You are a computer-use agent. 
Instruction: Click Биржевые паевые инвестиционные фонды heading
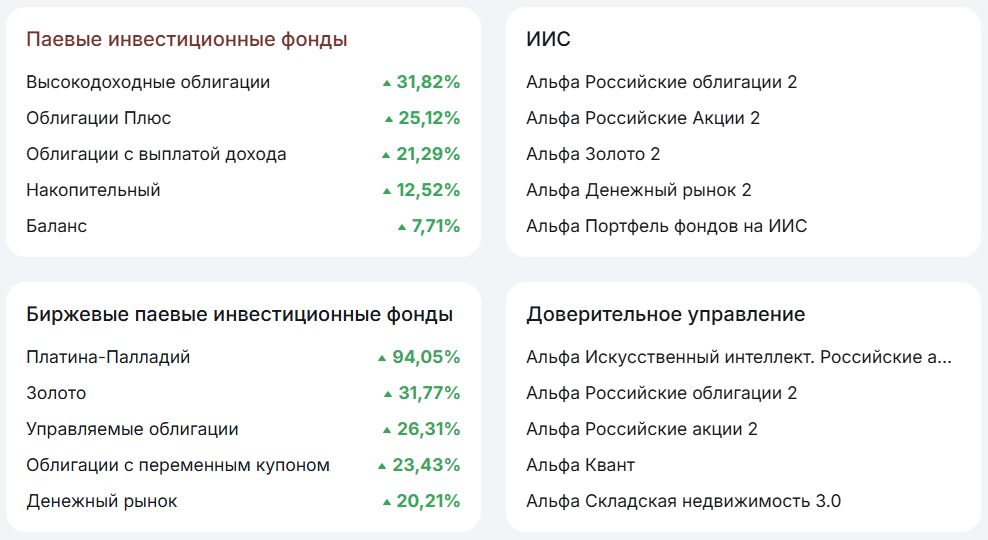239,315
